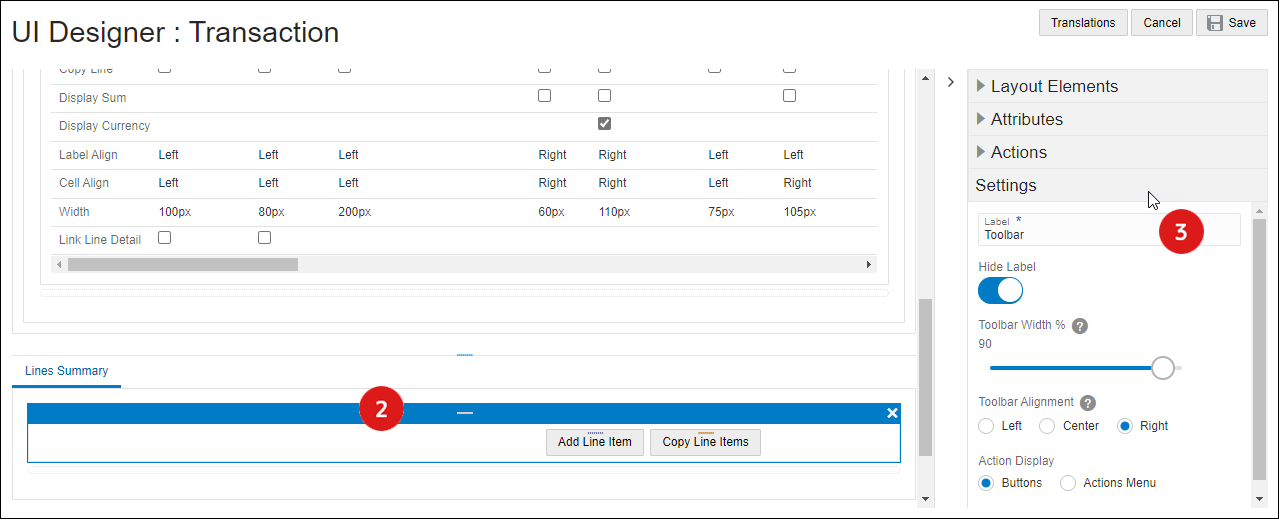Click the minimize dash on the blue toolbar header
Viewport: 1279px width, 519px height.
(465, 413)
